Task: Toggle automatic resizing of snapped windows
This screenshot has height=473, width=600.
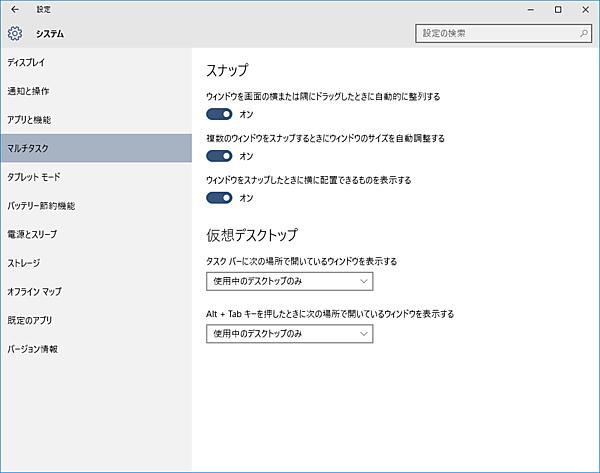Action: pyautogui.click(x=219, y=156)
